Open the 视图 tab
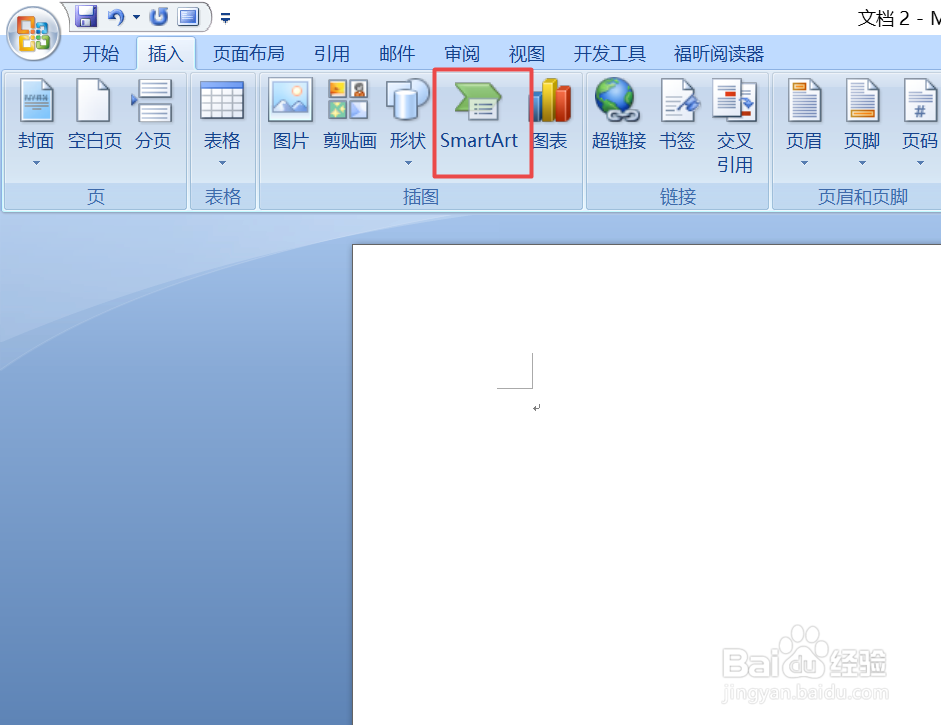The height and width of the screenshot is (725, 941). pyautogui.click(x=526, y=54)
